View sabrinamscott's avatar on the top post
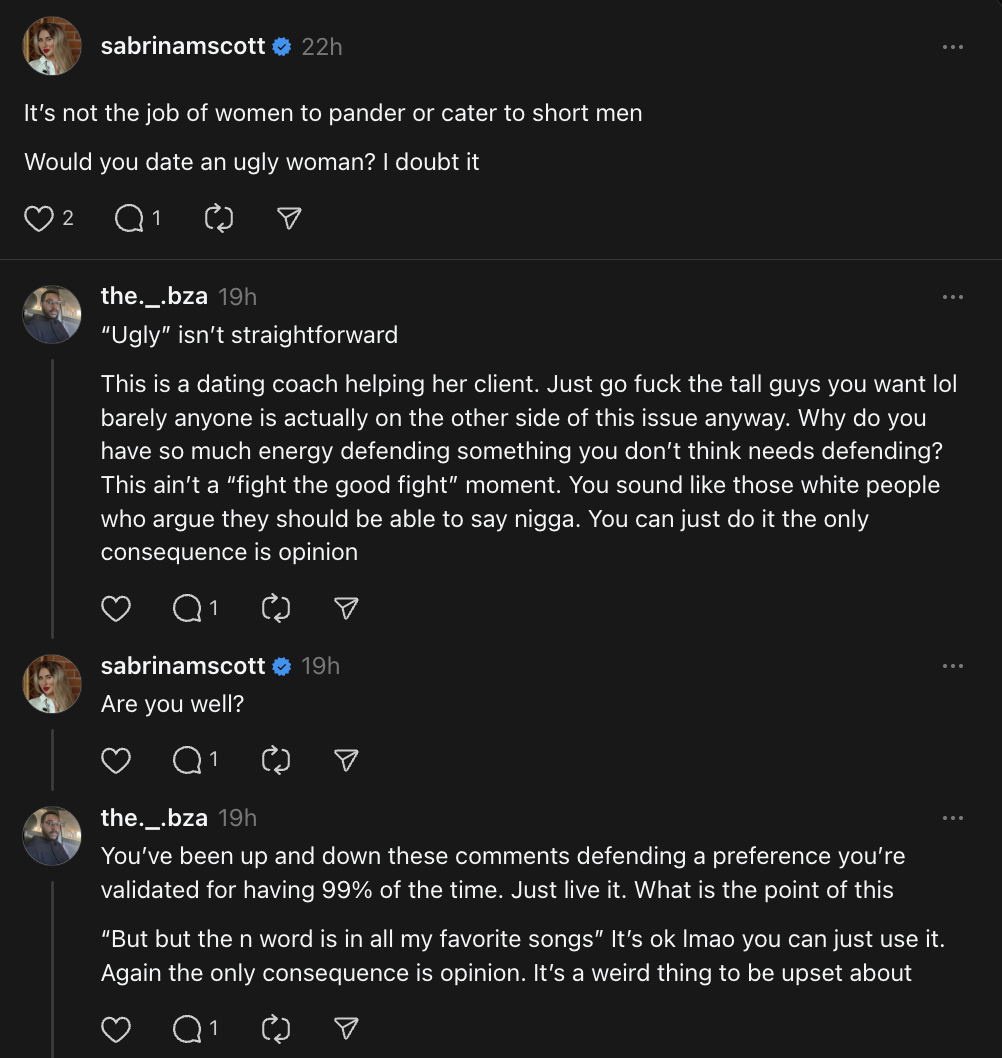This screenshot has width=1002, height=1058. click(x=52, y=46)
